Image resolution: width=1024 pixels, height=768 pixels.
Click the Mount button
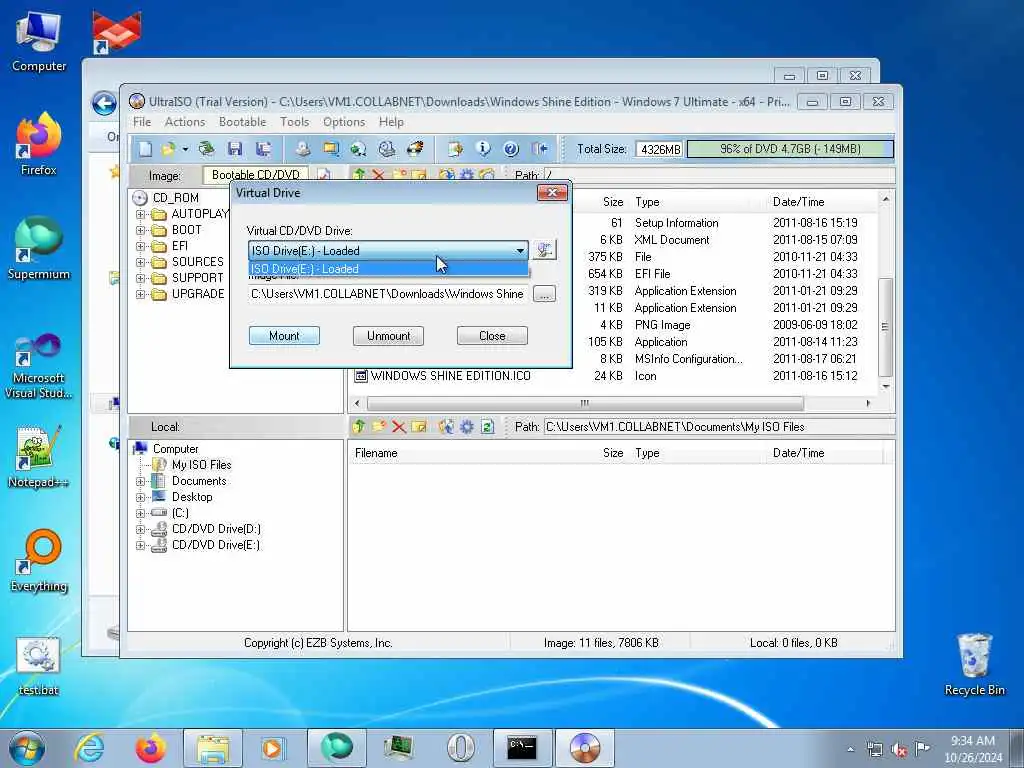point(284,336)
